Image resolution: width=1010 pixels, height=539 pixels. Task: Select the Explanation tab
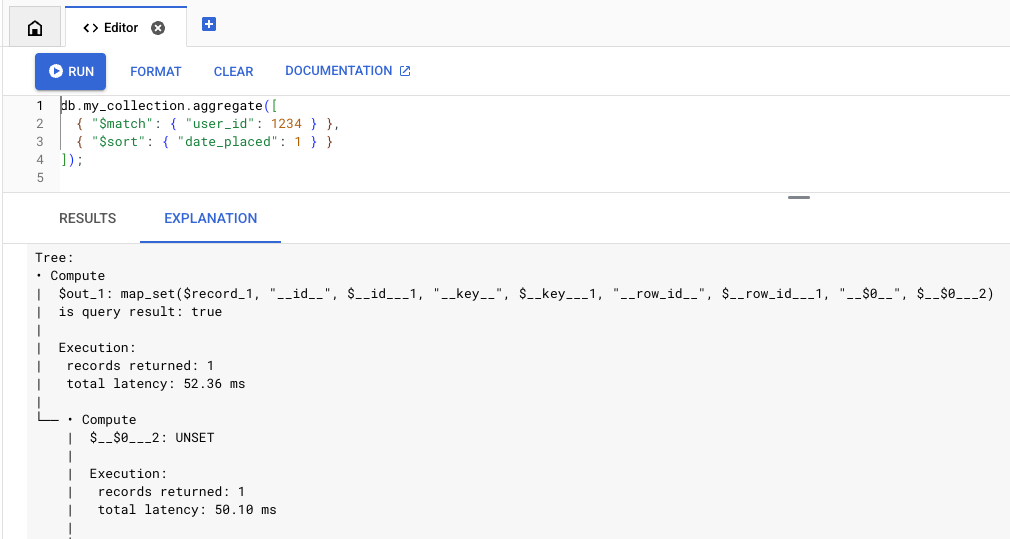coord(210,218)
